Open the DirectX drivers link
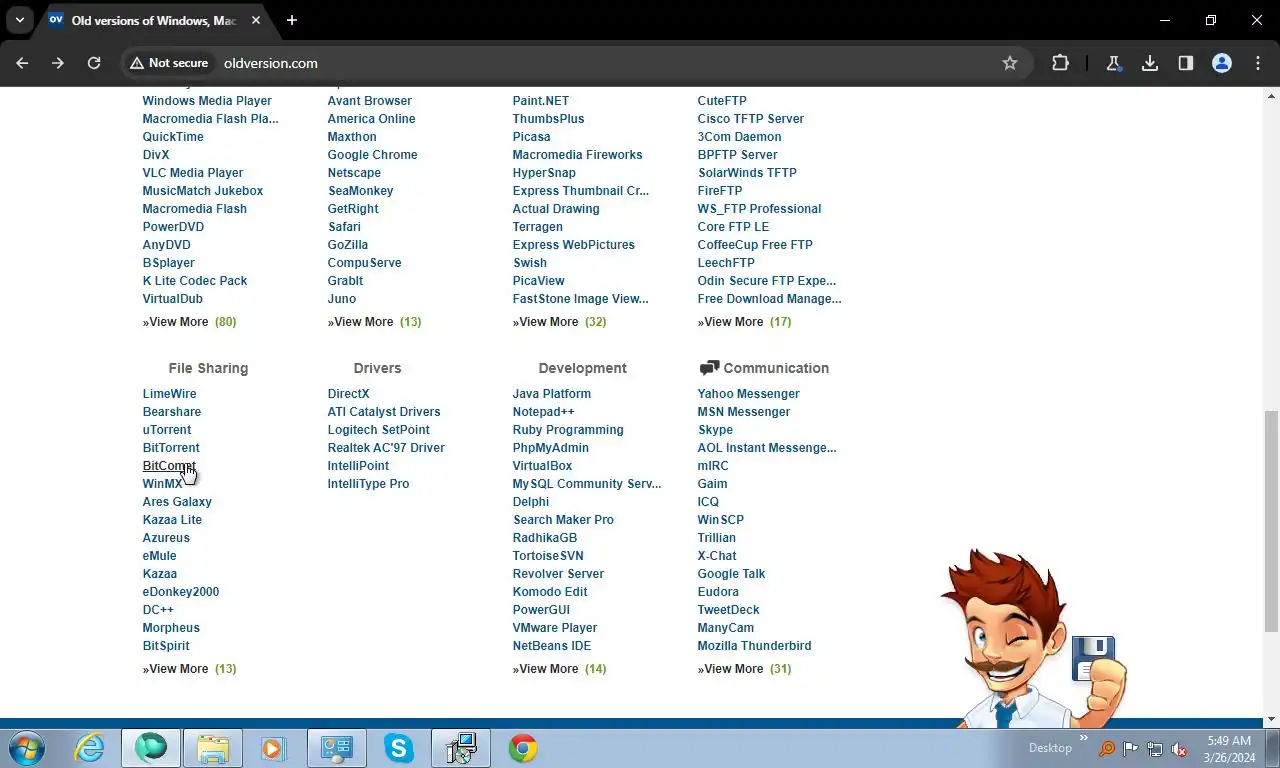 pos(348,394)
